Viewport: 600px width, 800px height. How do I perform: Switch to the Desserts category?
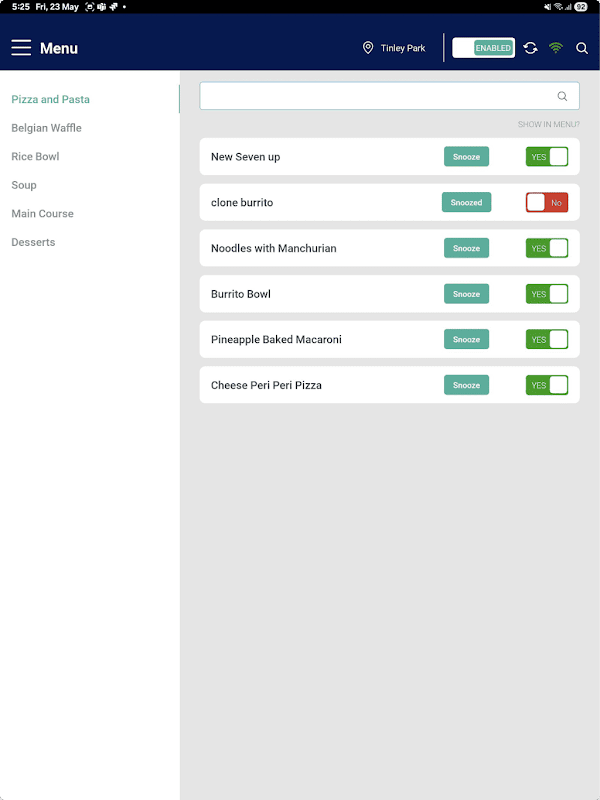click(33, 242)
